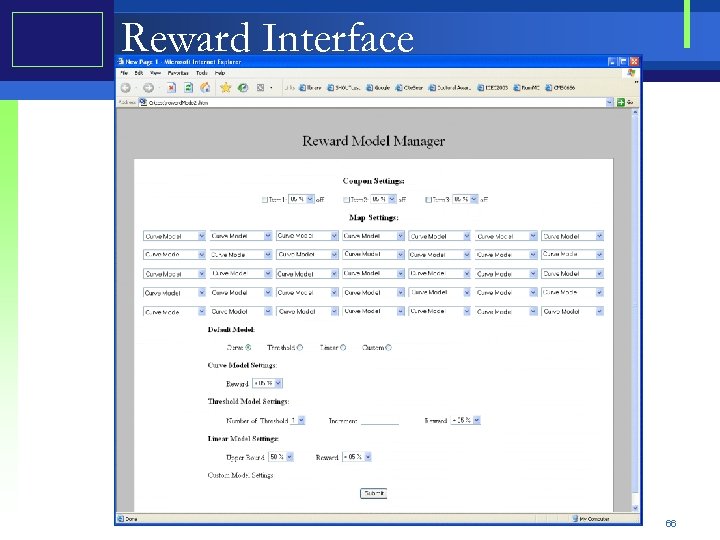The width and height of the screenshot is (720, 540).
Task: Click the "Default Model:" label
Action: (231, 330)
